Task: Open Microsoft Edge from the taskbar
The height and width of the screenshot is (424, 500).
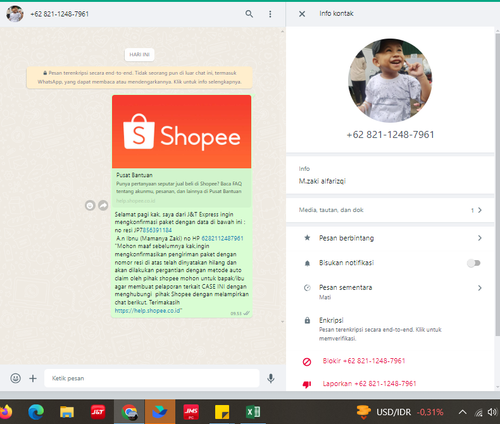Action: coord(36,412)
